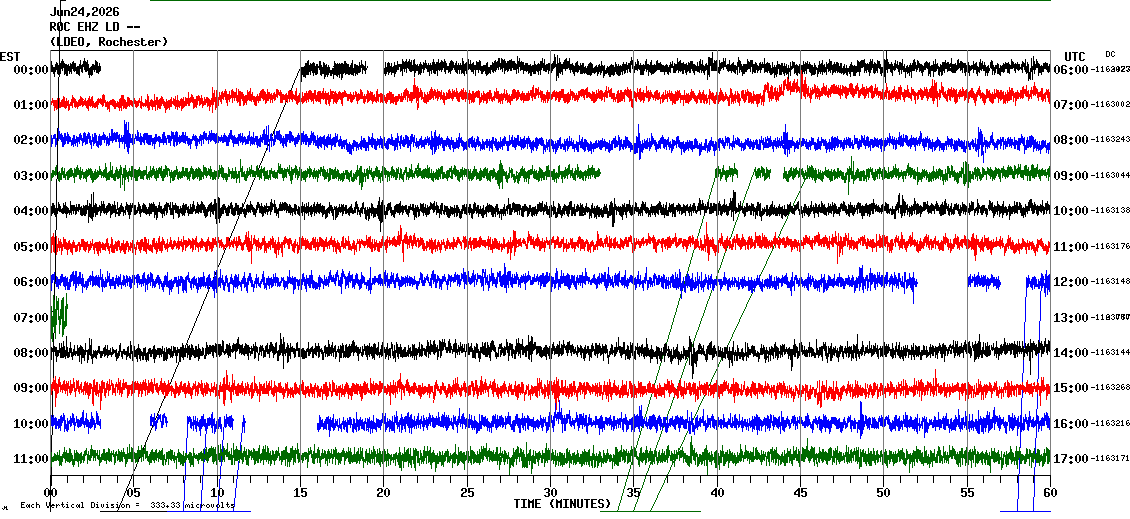
Task: Select the 06:00 UTC time label
Action: point(1070,69)
